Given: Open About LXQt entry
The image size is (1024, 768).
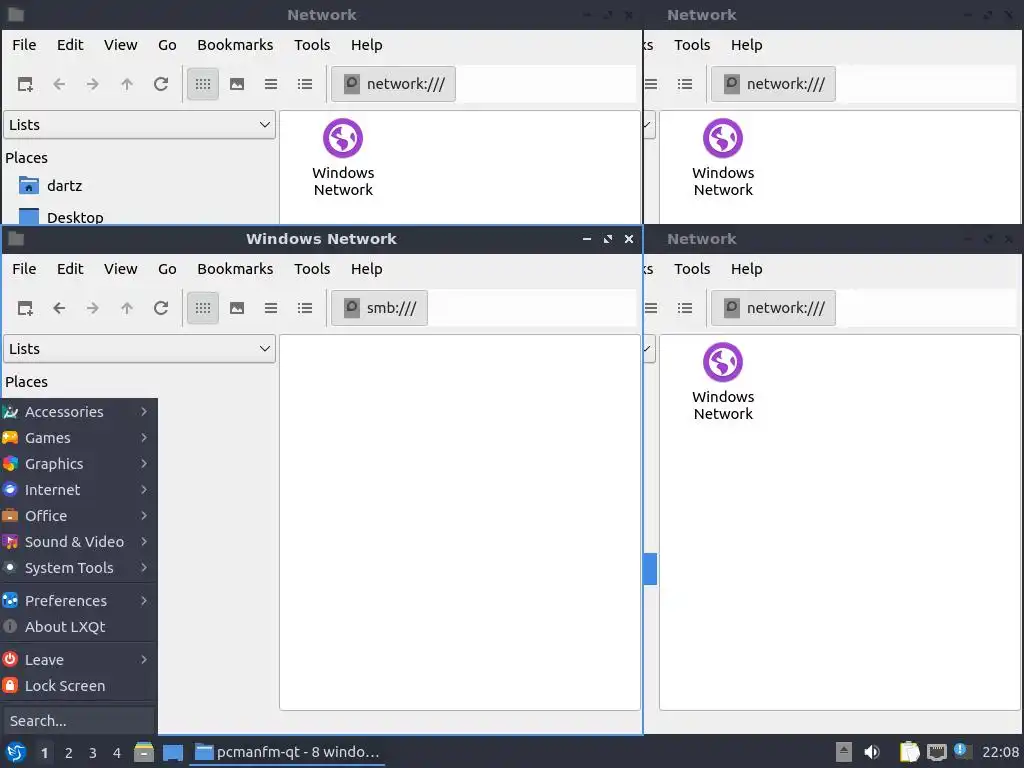Looking at the screenshot, I should [78, 627].
